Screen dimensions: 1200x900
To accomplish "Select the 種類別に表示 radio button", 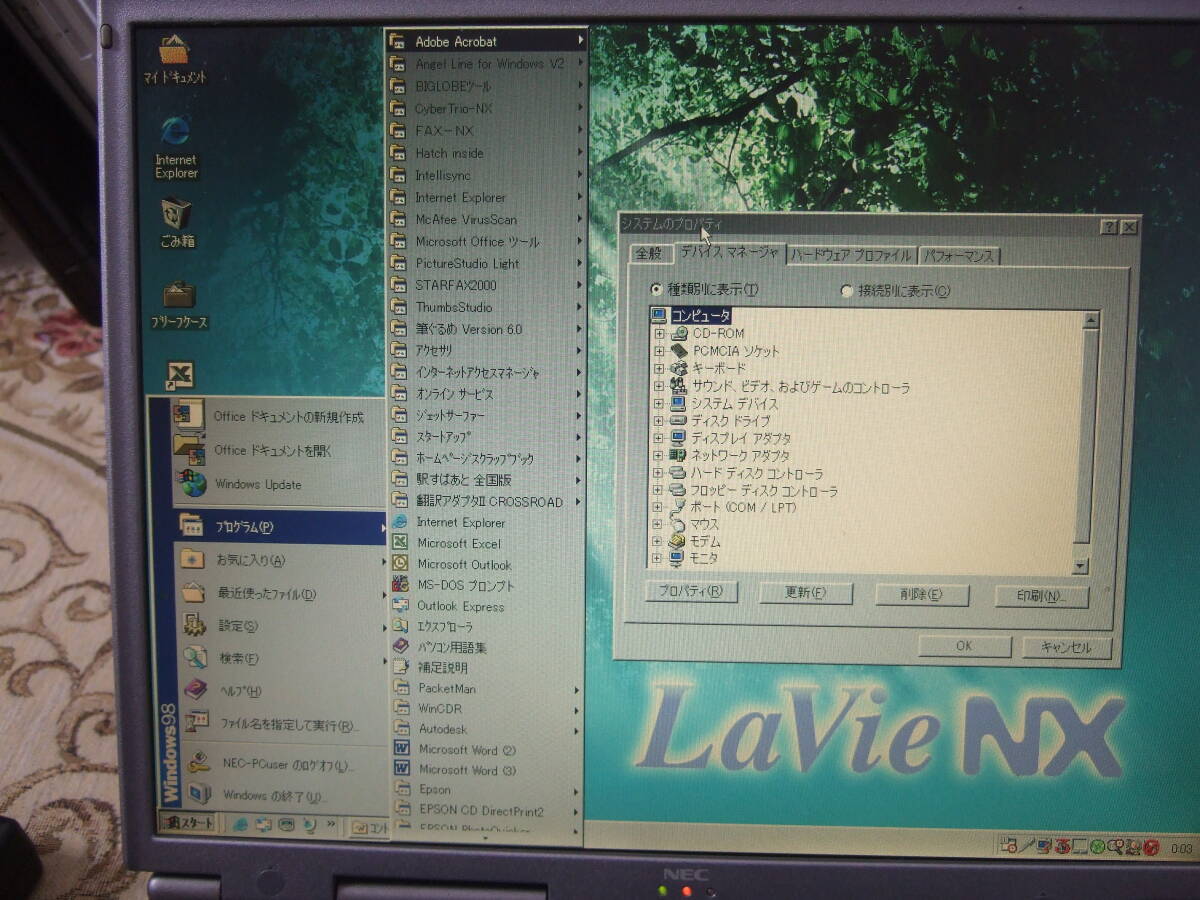I will (x=656, y=290).
